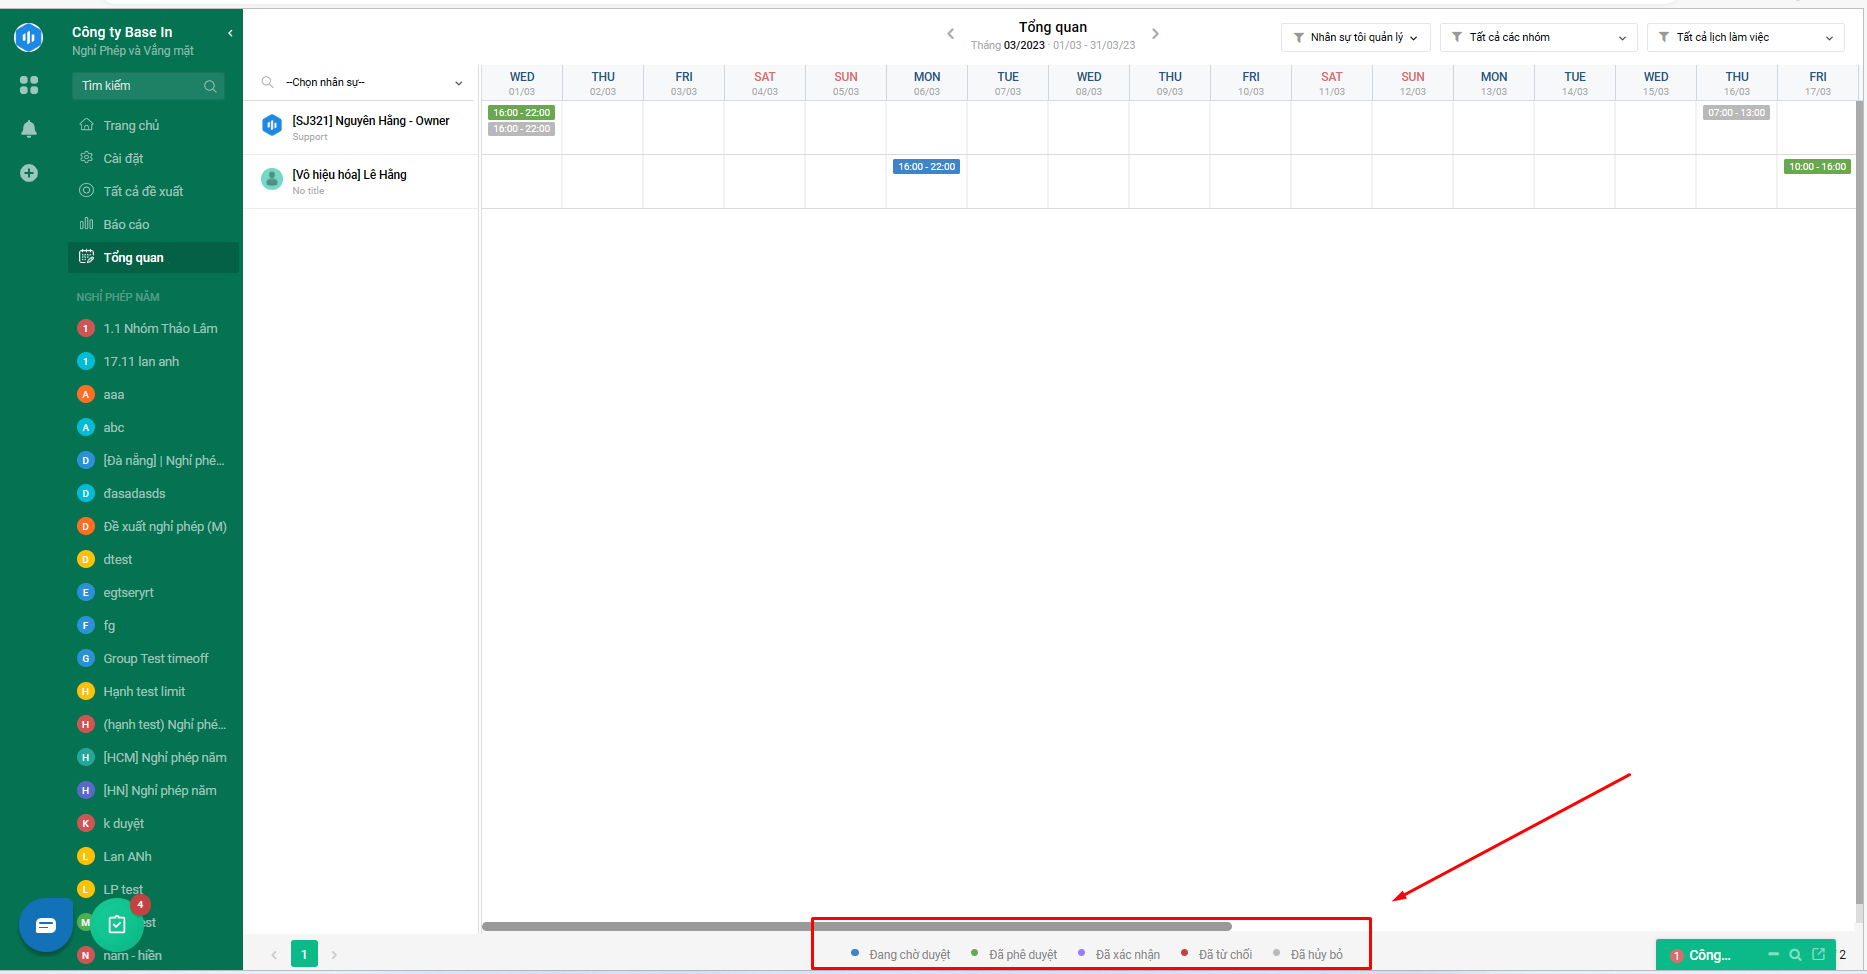Click the Tìm kiếm search field
The height and width of the screenshot is (974, 1867).
click(x=148, y=86)
